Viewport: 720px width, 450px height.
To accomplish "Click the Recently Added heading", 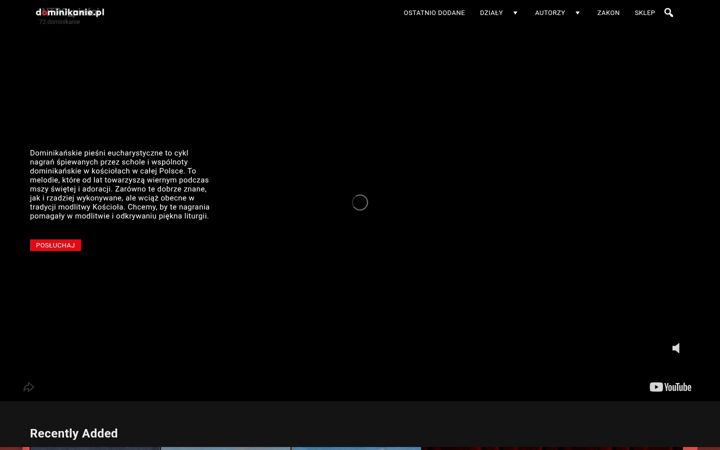I will pos(74,433).
